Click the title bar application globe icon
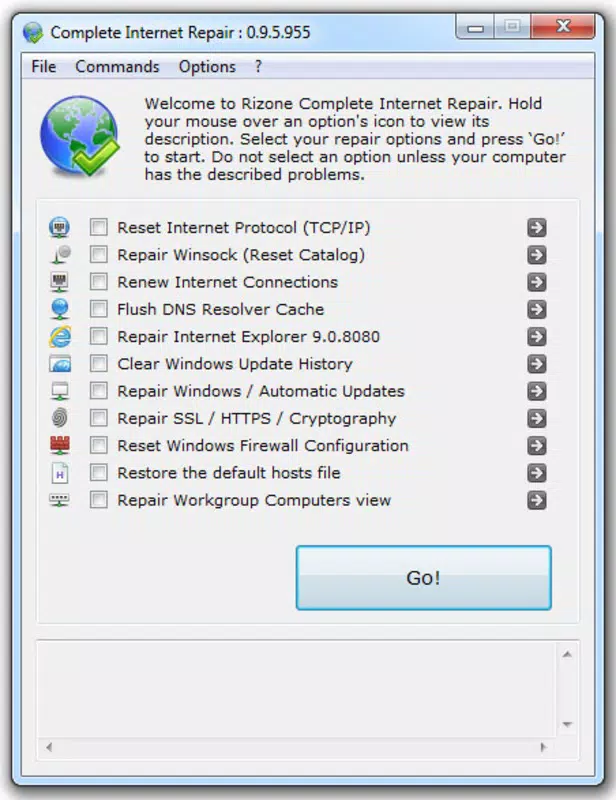 pyautogui.click(x=33, y=33)
